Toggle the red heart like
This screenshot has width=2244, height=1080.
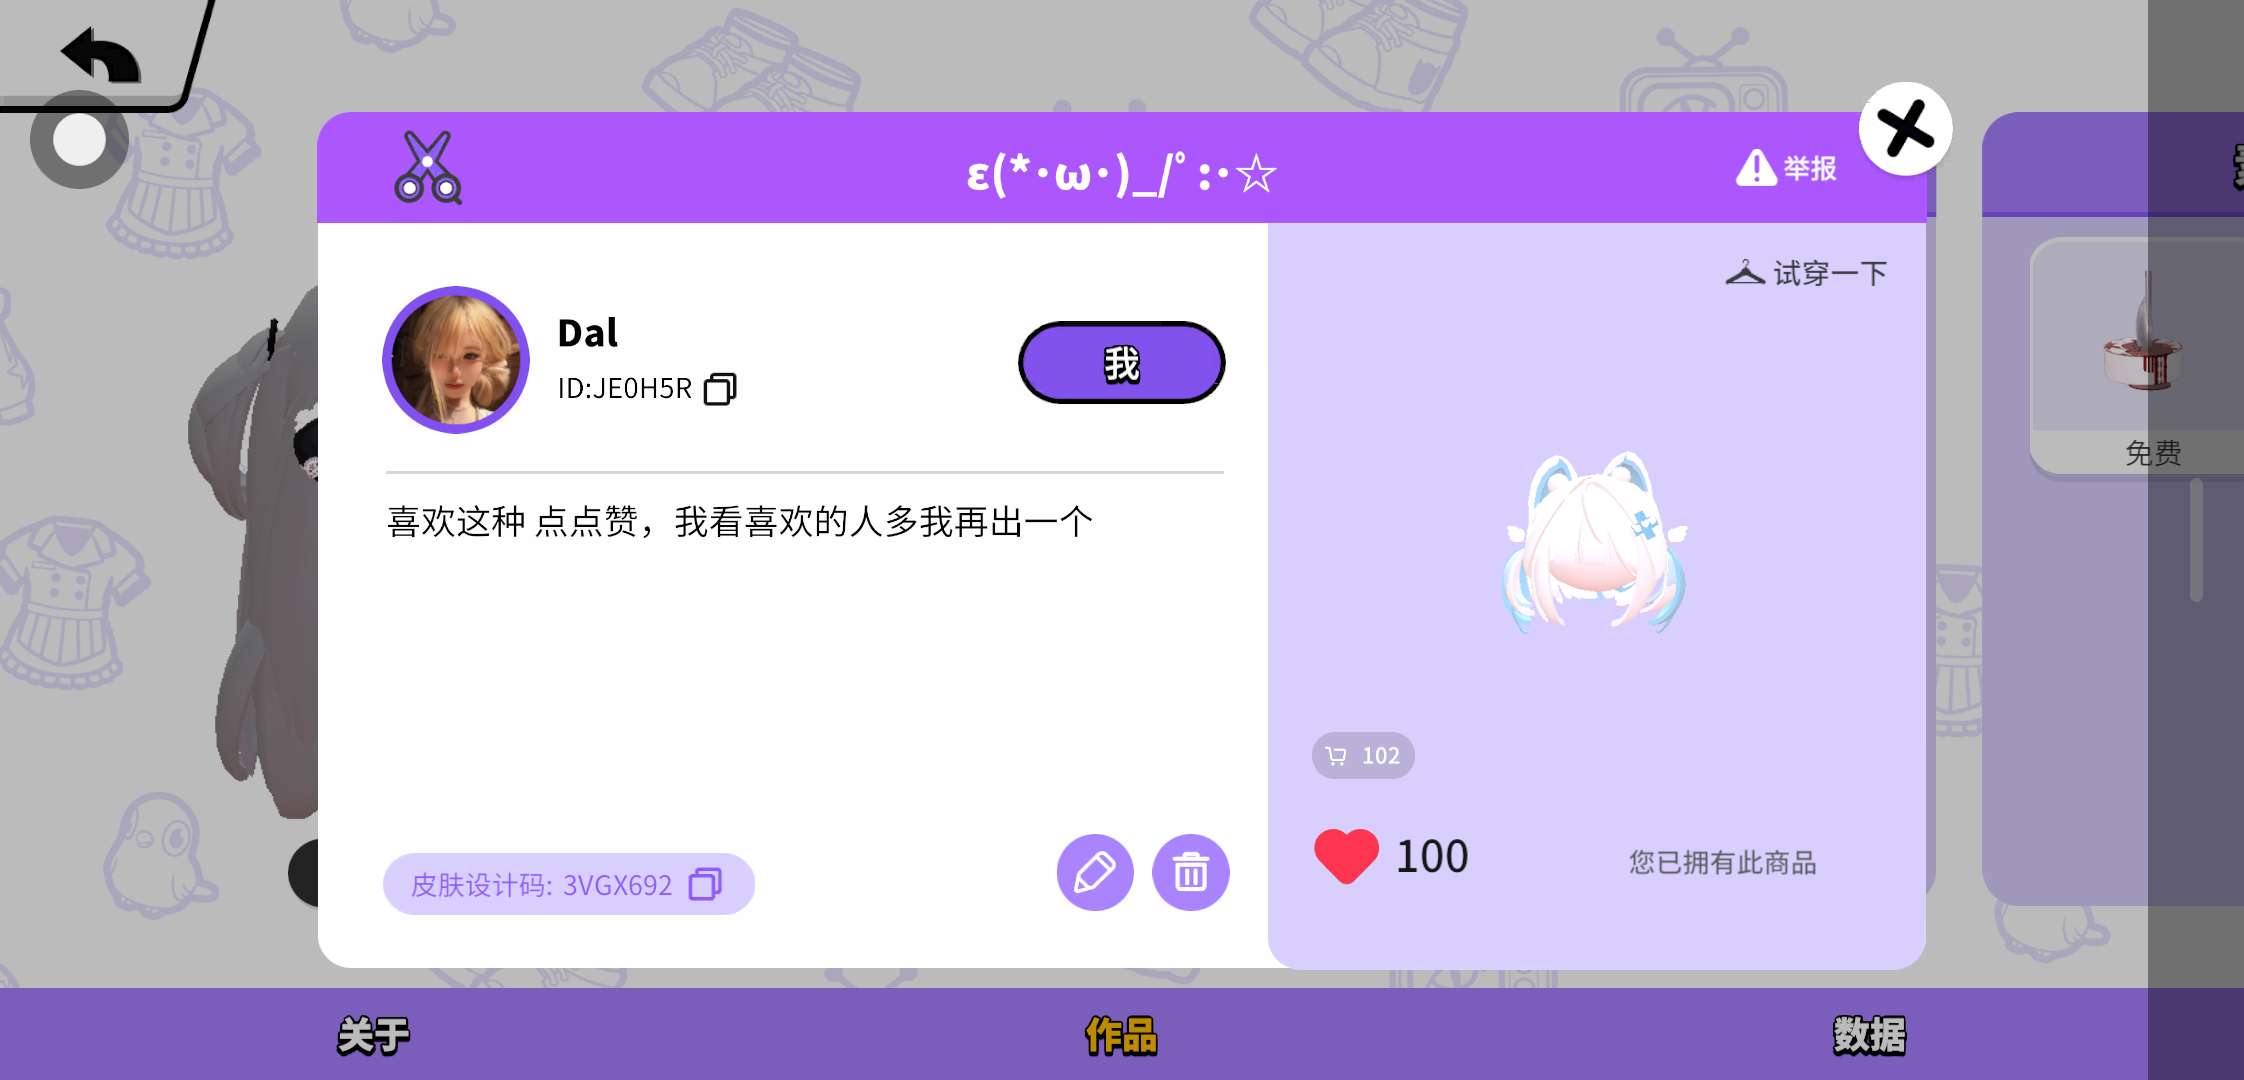pos(1346,857)
